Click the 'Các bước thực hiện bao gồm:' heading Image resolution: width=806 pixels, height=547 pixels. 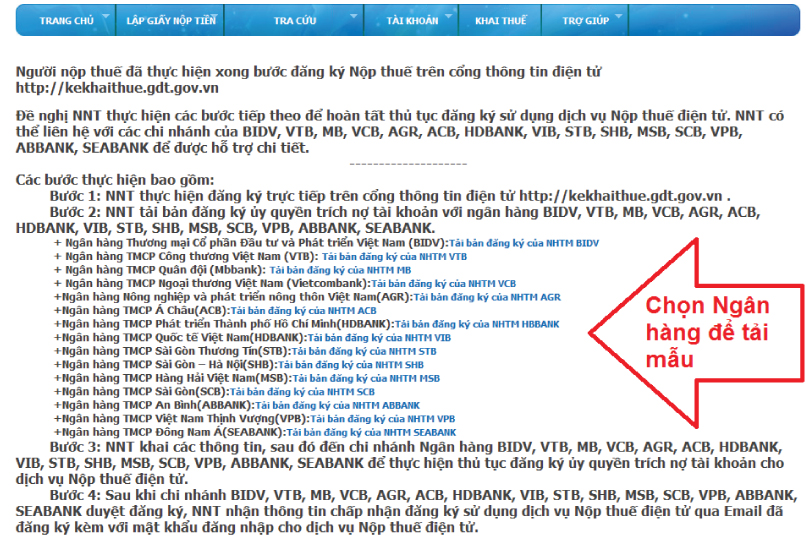coord(115,180)
